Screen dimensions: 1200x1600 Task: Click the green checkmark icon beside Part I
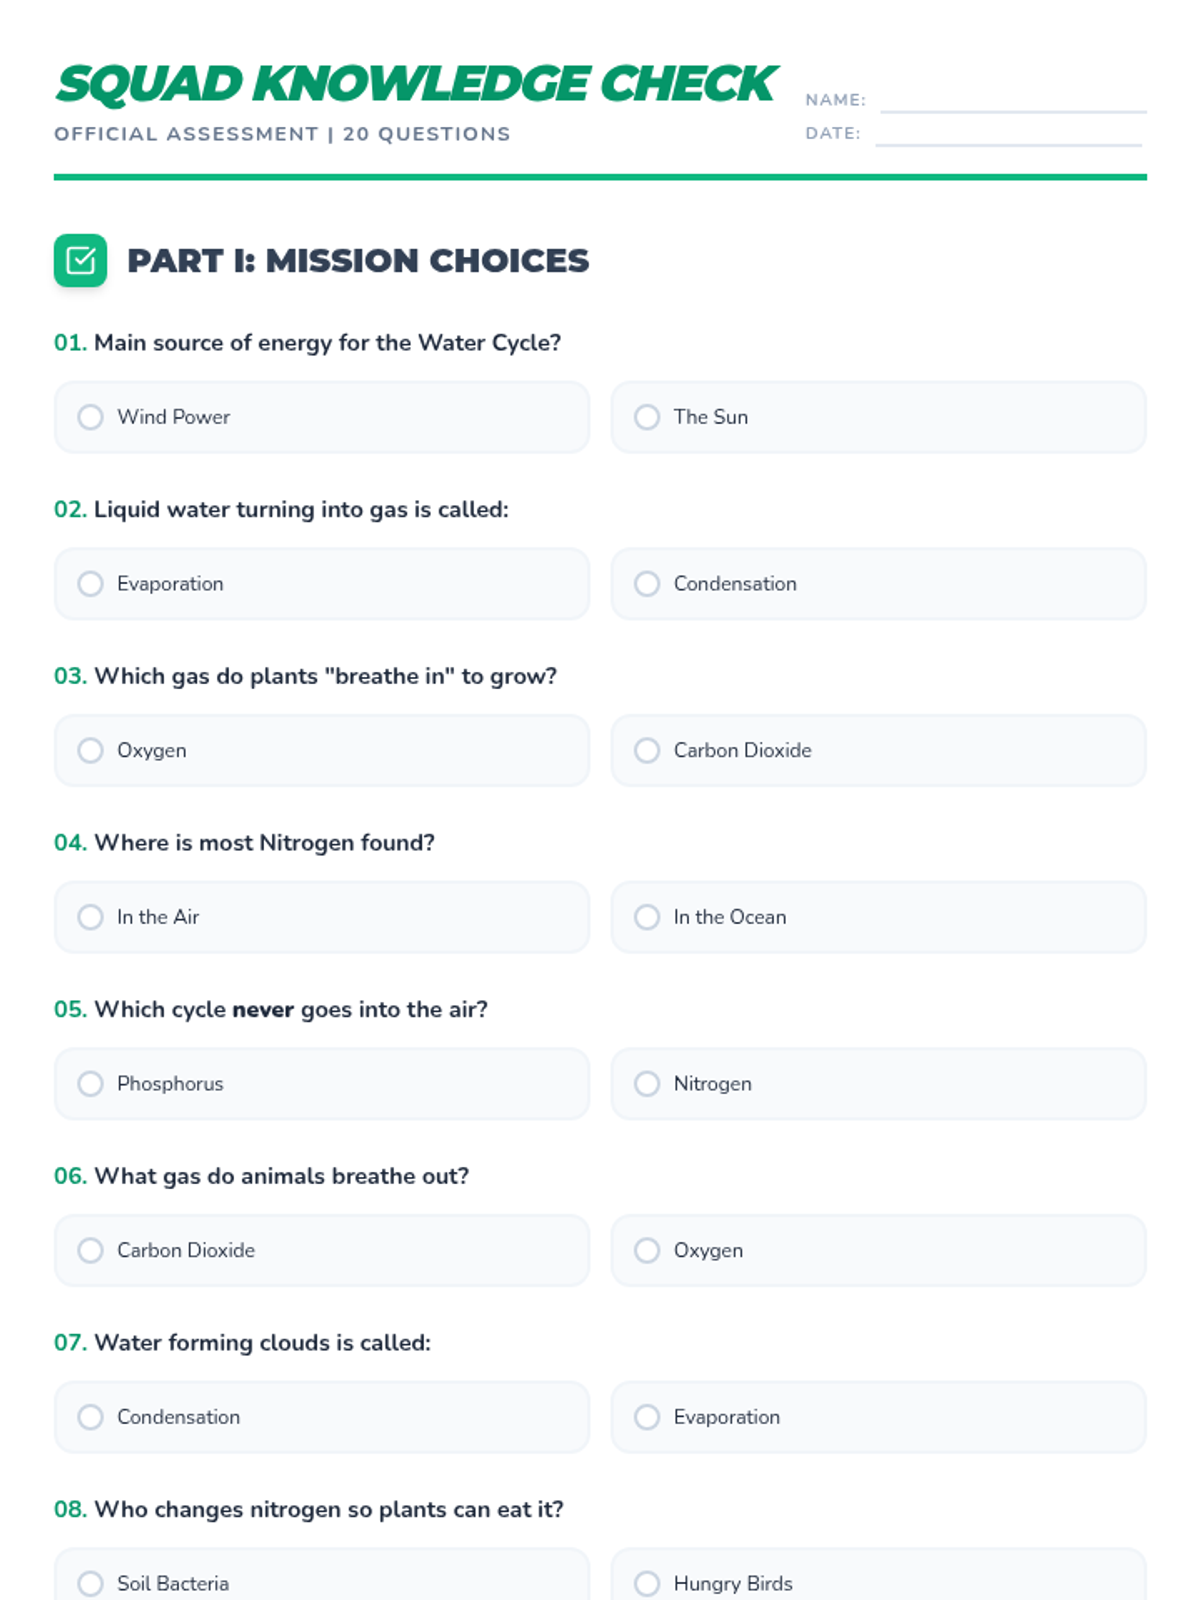tap(80, 261)
